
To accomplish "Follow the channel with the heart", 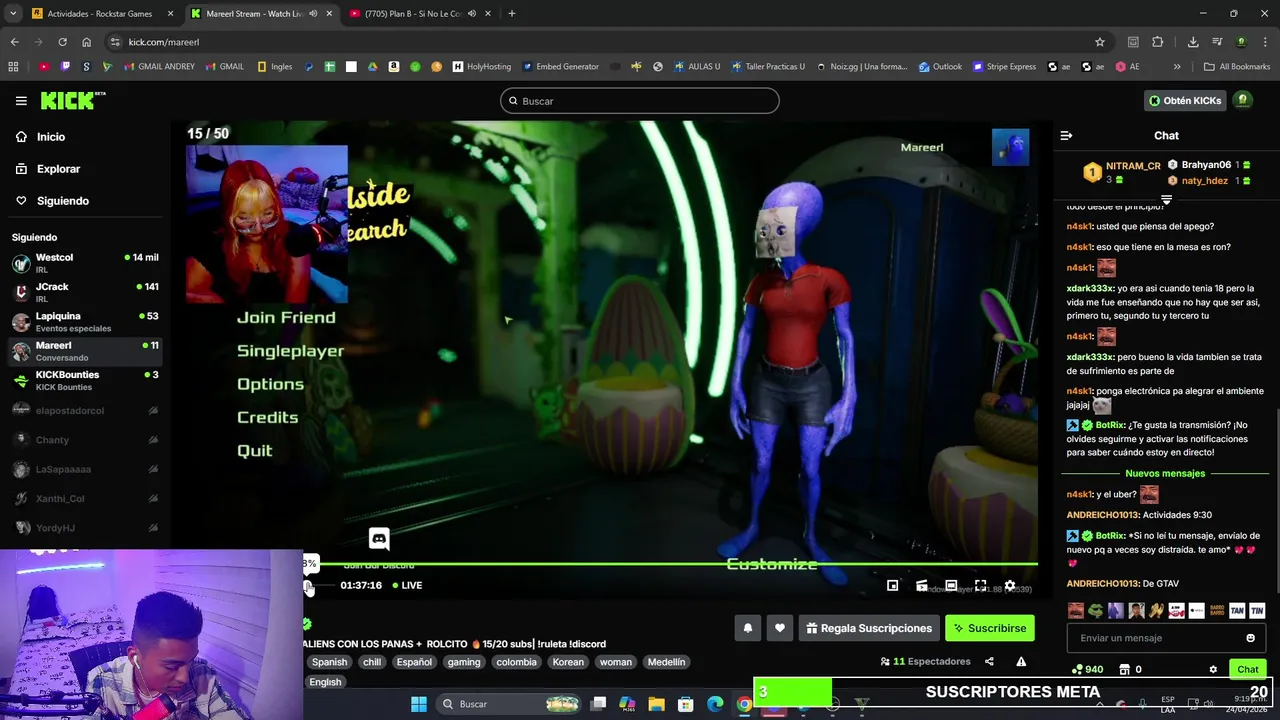I will point(780,628).
